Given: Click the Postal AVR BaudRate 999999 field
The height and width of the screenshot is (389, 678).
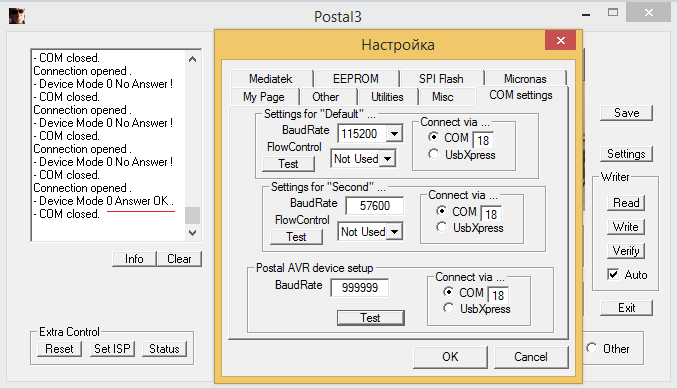Looking at the screenshot, I should coord(360,287).
